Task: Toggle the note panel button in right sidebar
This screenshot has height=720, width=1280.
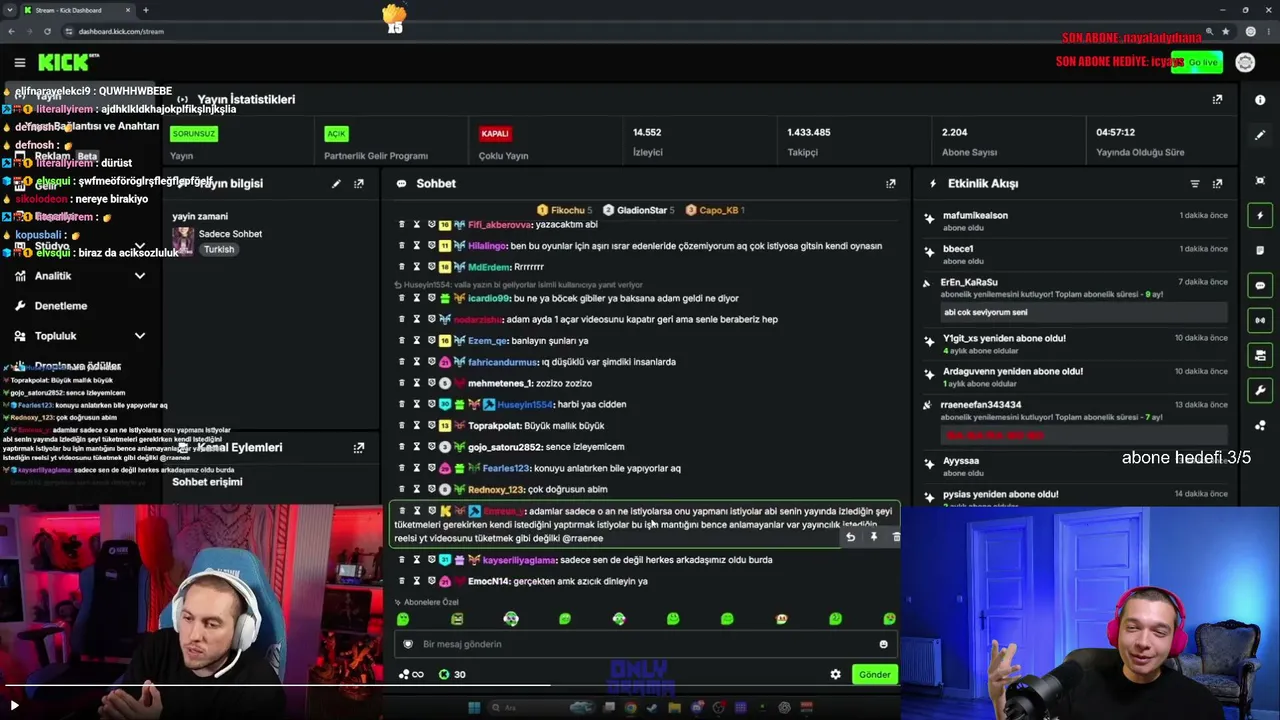Action: (x=1260, y=250)
